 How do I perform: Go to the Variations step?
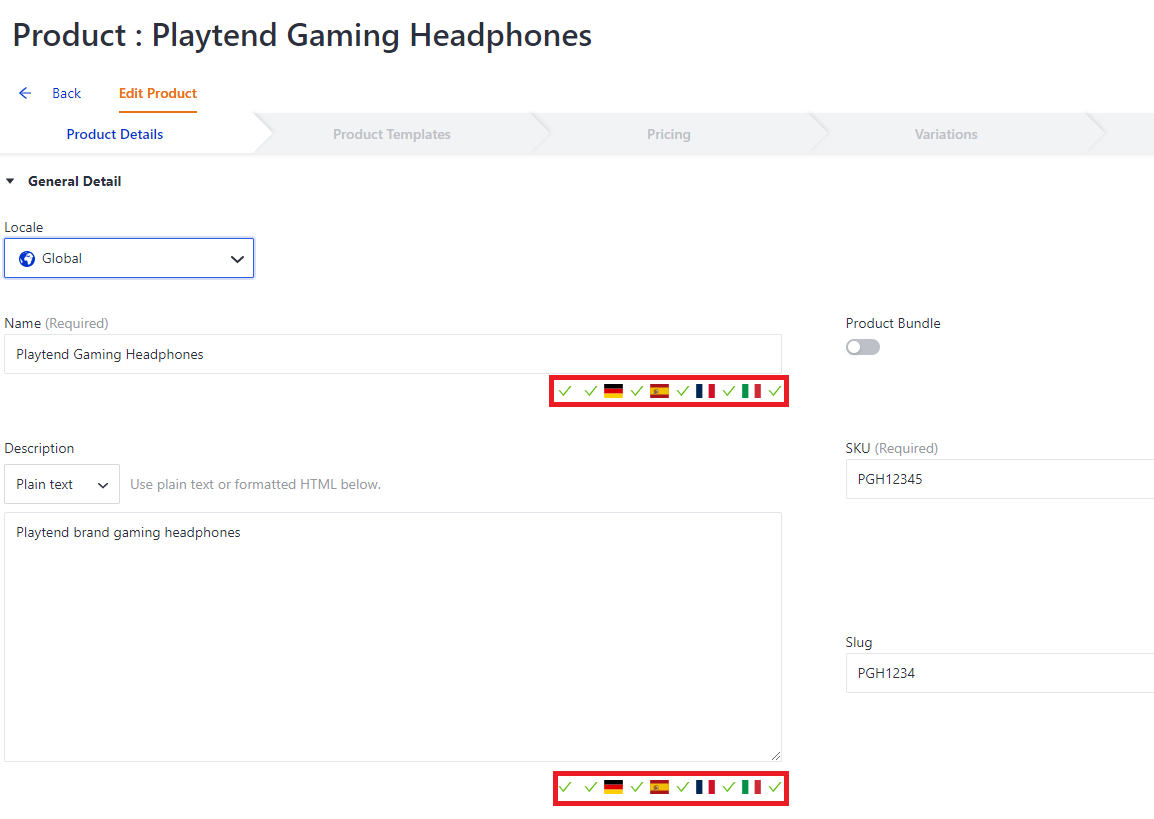point(946,134)
